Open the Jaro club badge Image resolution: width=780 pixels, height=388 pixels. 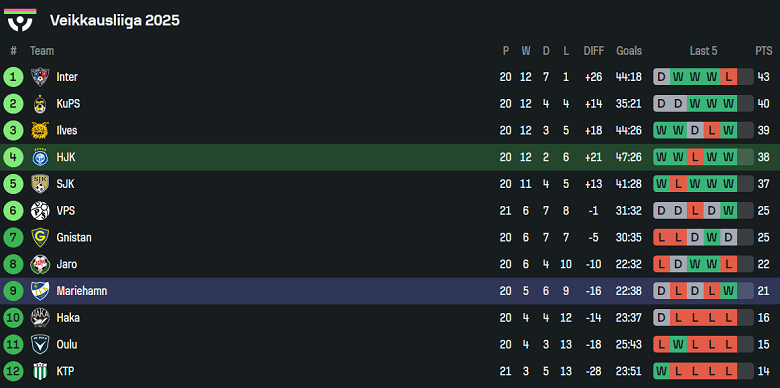point(40,264)
